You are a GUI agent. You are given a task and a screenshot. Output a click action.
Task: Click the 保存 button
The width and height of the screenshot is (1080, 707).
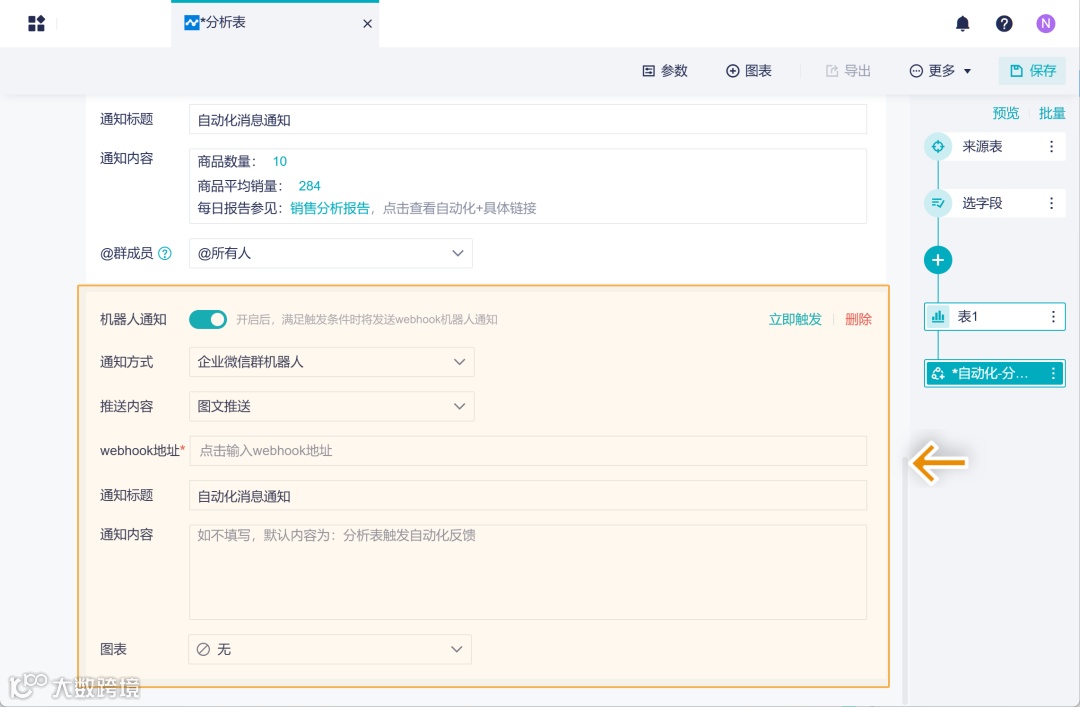point(1032,71)
